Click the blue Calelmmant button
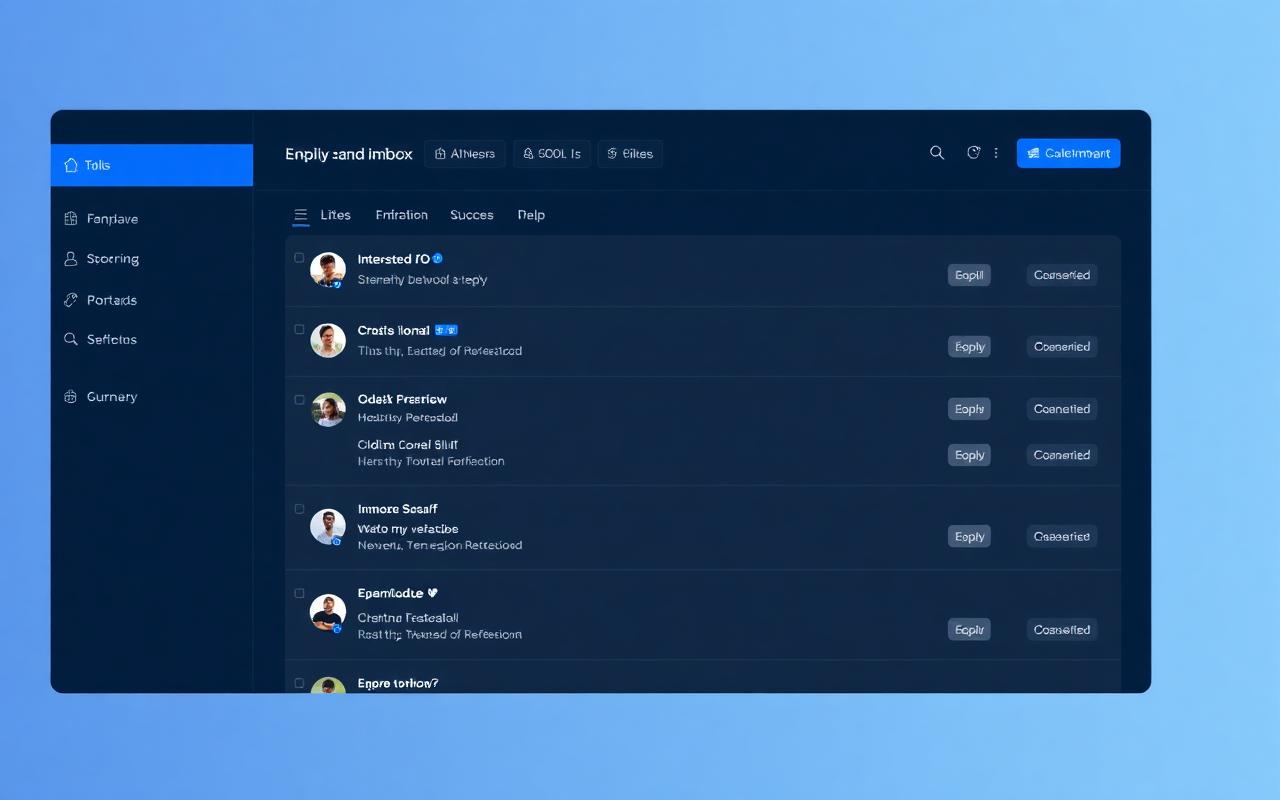Viewport: 1280px width, 800px height. (x=1068, y=153)
